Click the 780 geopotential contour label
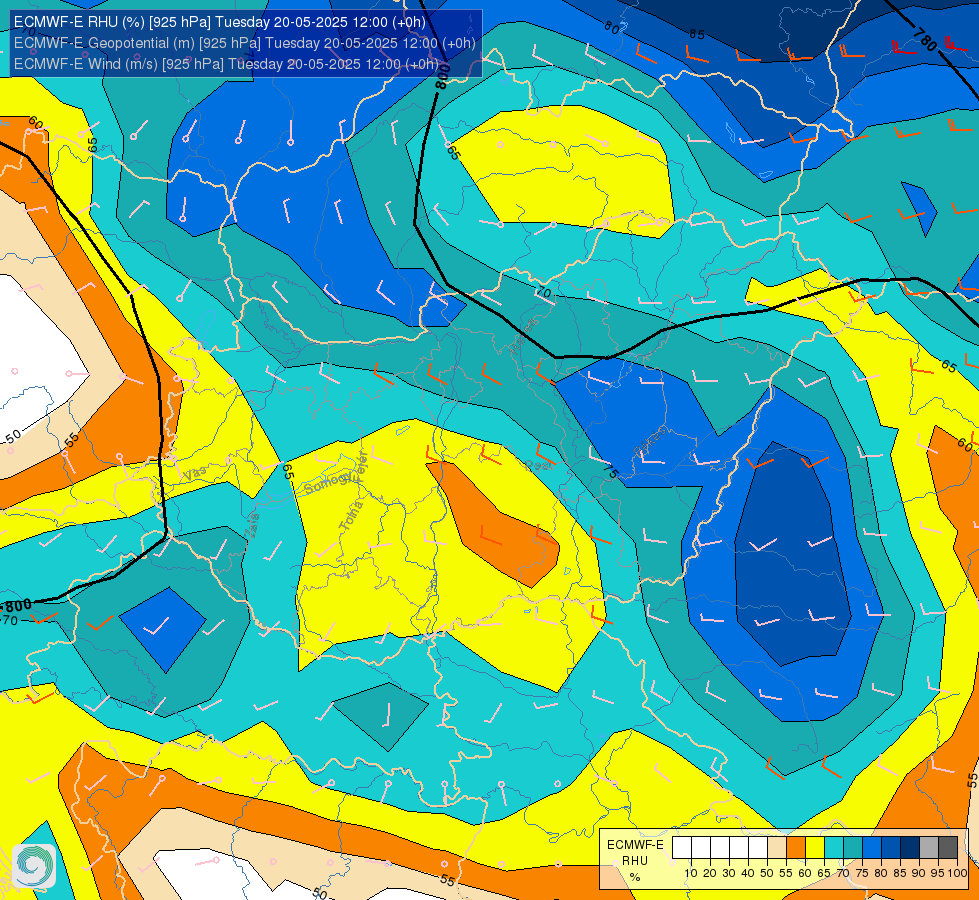The height and width of the screenshot is (900, 979). pos(925,41)
